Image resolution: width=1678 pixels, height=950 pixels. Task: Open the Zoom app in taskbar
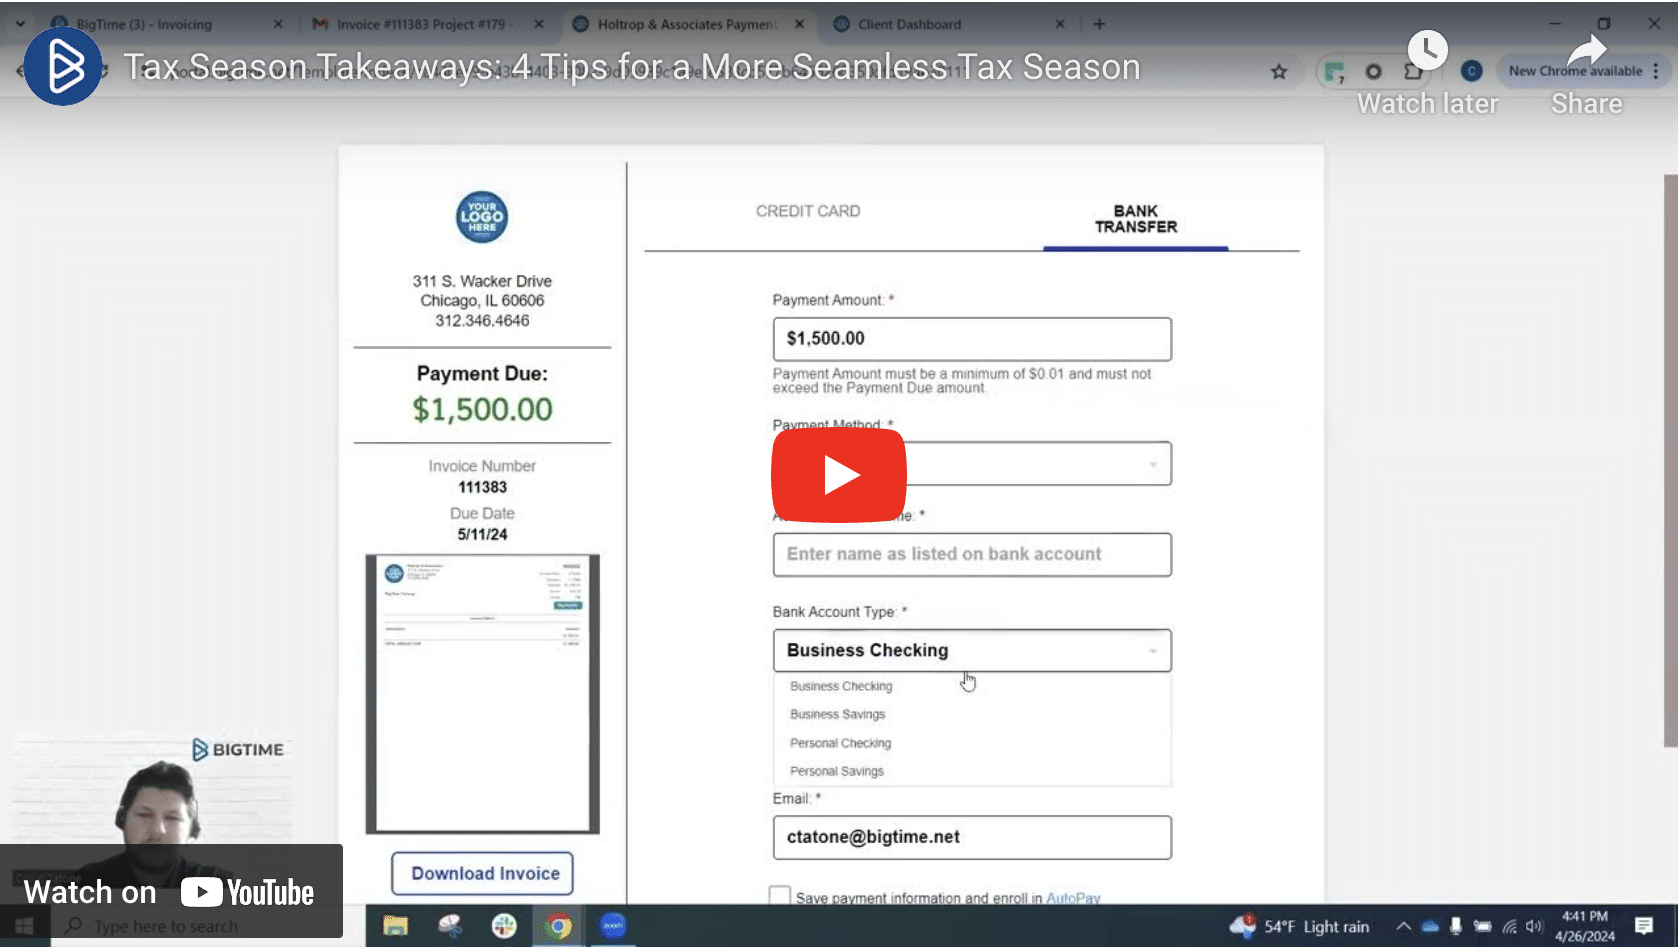click(613, 926)
